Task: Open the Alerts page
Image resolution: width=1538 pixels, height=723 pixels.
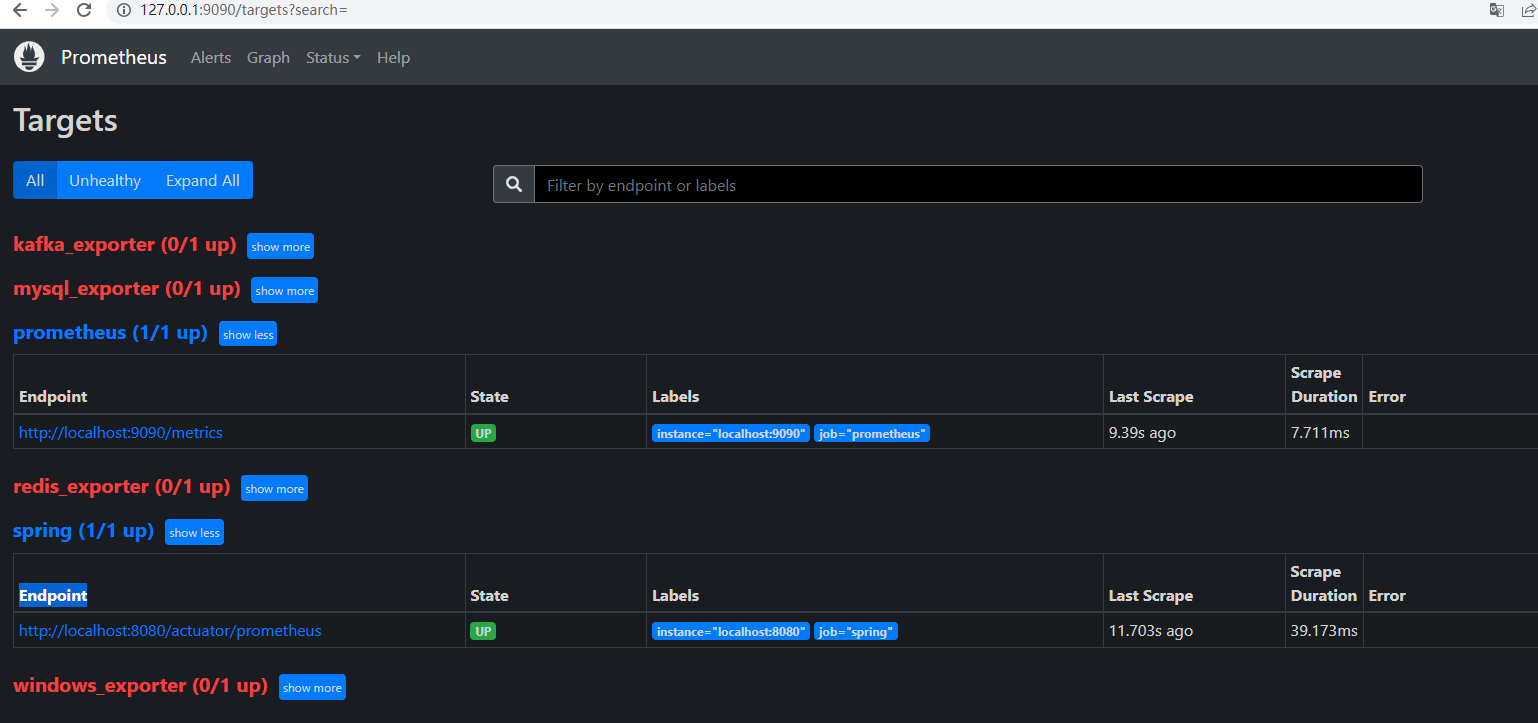Action: pyautogui.click(x=211, y=58)
